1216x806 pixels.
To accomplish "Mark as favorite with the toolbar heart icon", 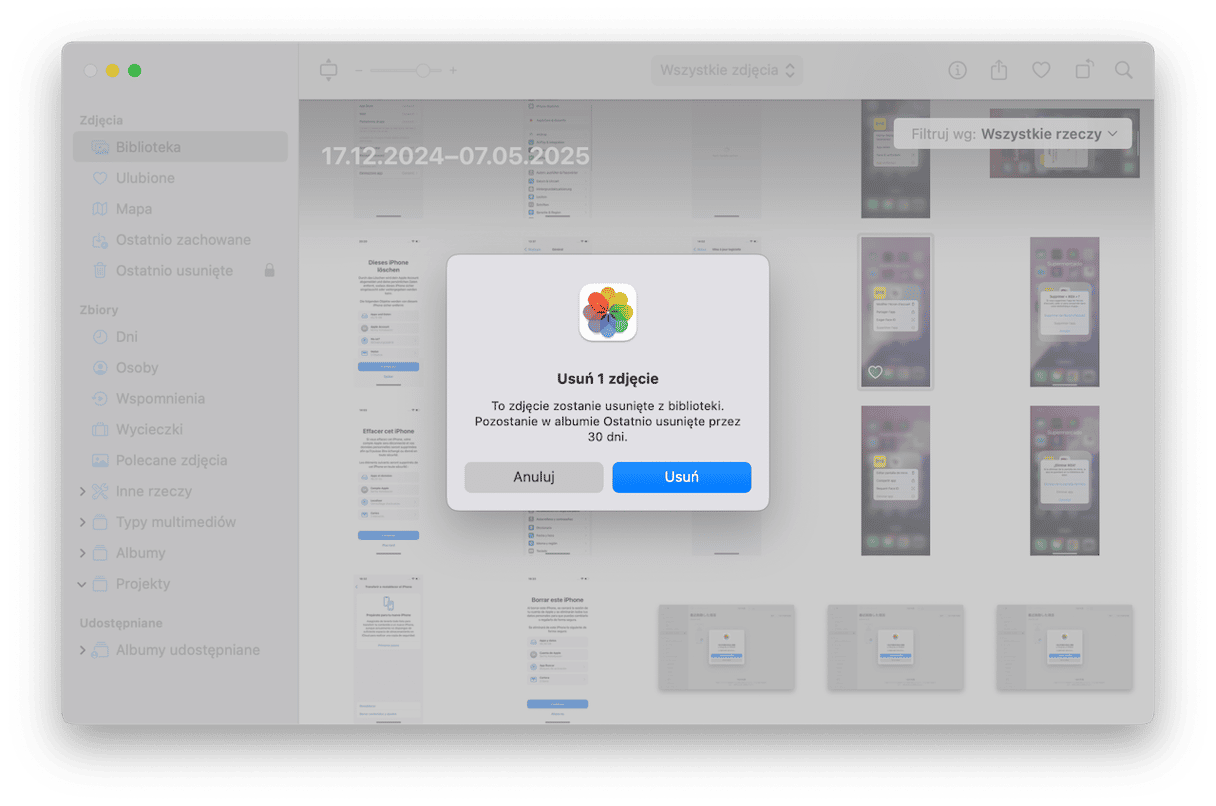I will (1041, 70).
